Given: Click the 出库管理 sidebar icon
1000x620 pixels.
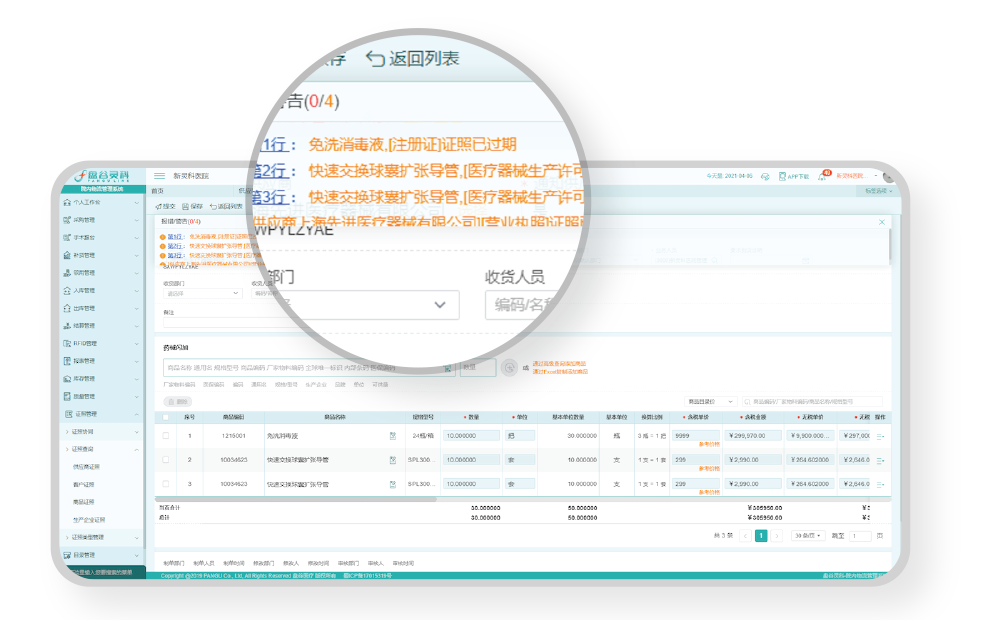Looking at the screenshot, I should pyautogui.click(x=67, y=308).
